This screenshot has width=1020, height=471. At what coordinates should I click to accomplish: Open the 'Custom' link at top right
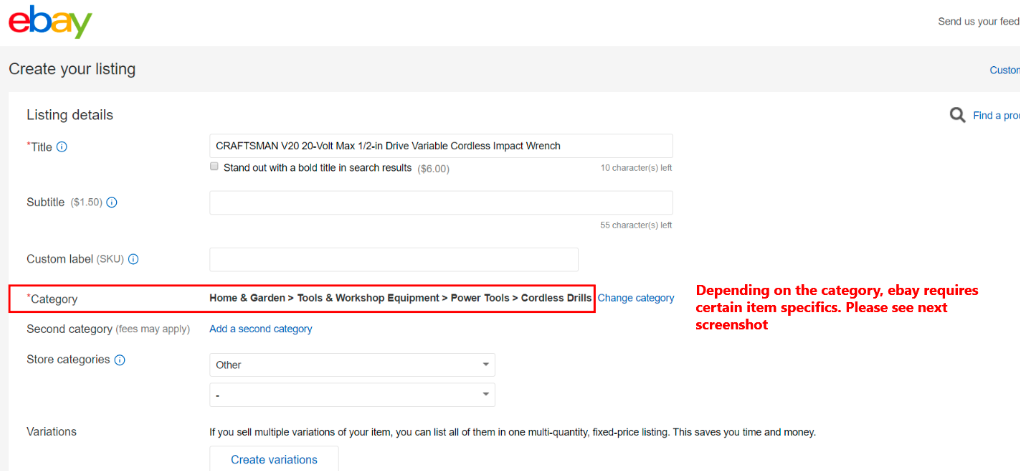click(x=1004, y=70)
